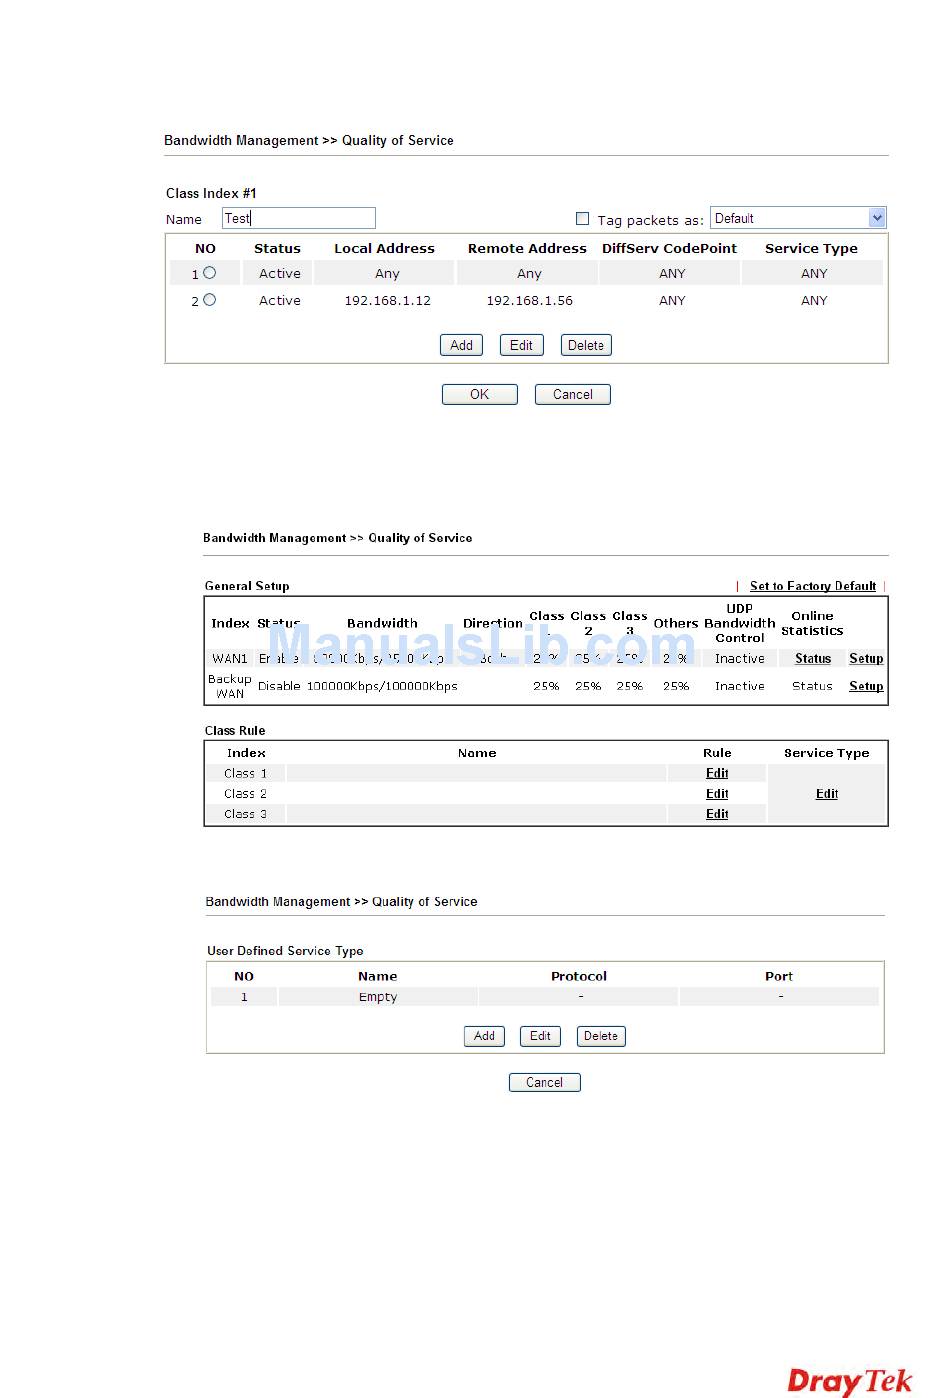Screen dimensions: 950x1398
Task: Click Edit in User Defined Service Type
Action: 540,1036
